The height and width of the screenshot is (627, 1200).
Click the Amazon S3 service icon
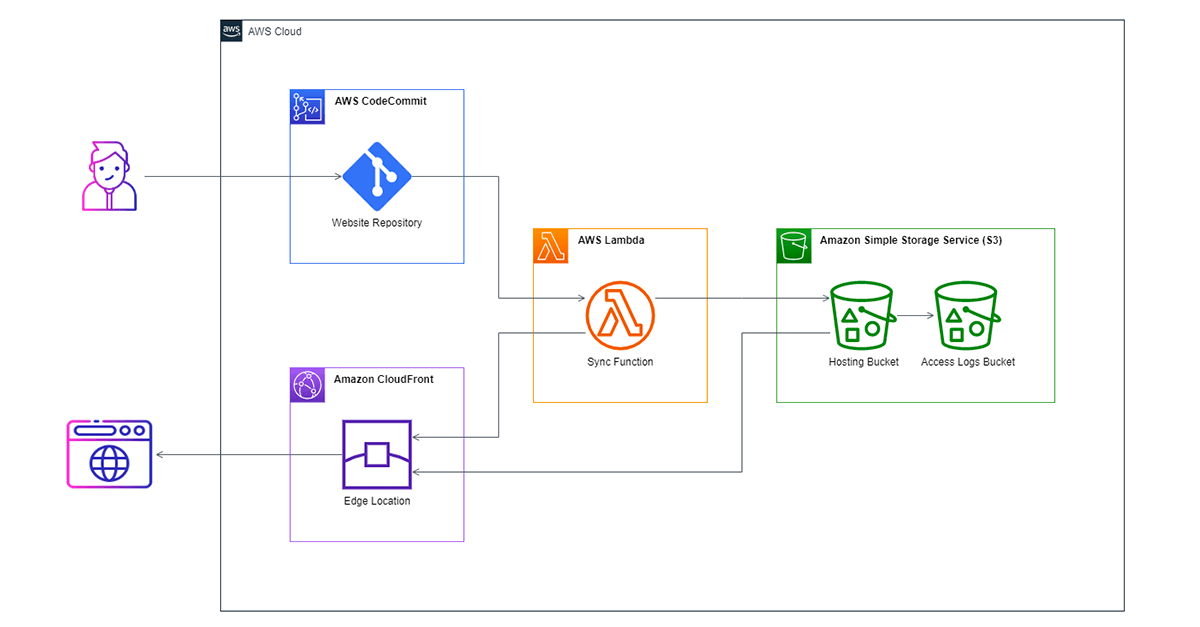coord(794,246)
